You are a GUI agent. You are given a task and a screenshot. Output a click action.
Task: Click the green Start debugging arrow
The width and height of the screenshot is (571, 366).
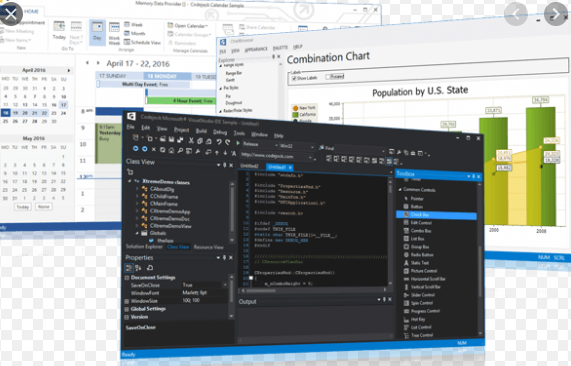(238, 143)
